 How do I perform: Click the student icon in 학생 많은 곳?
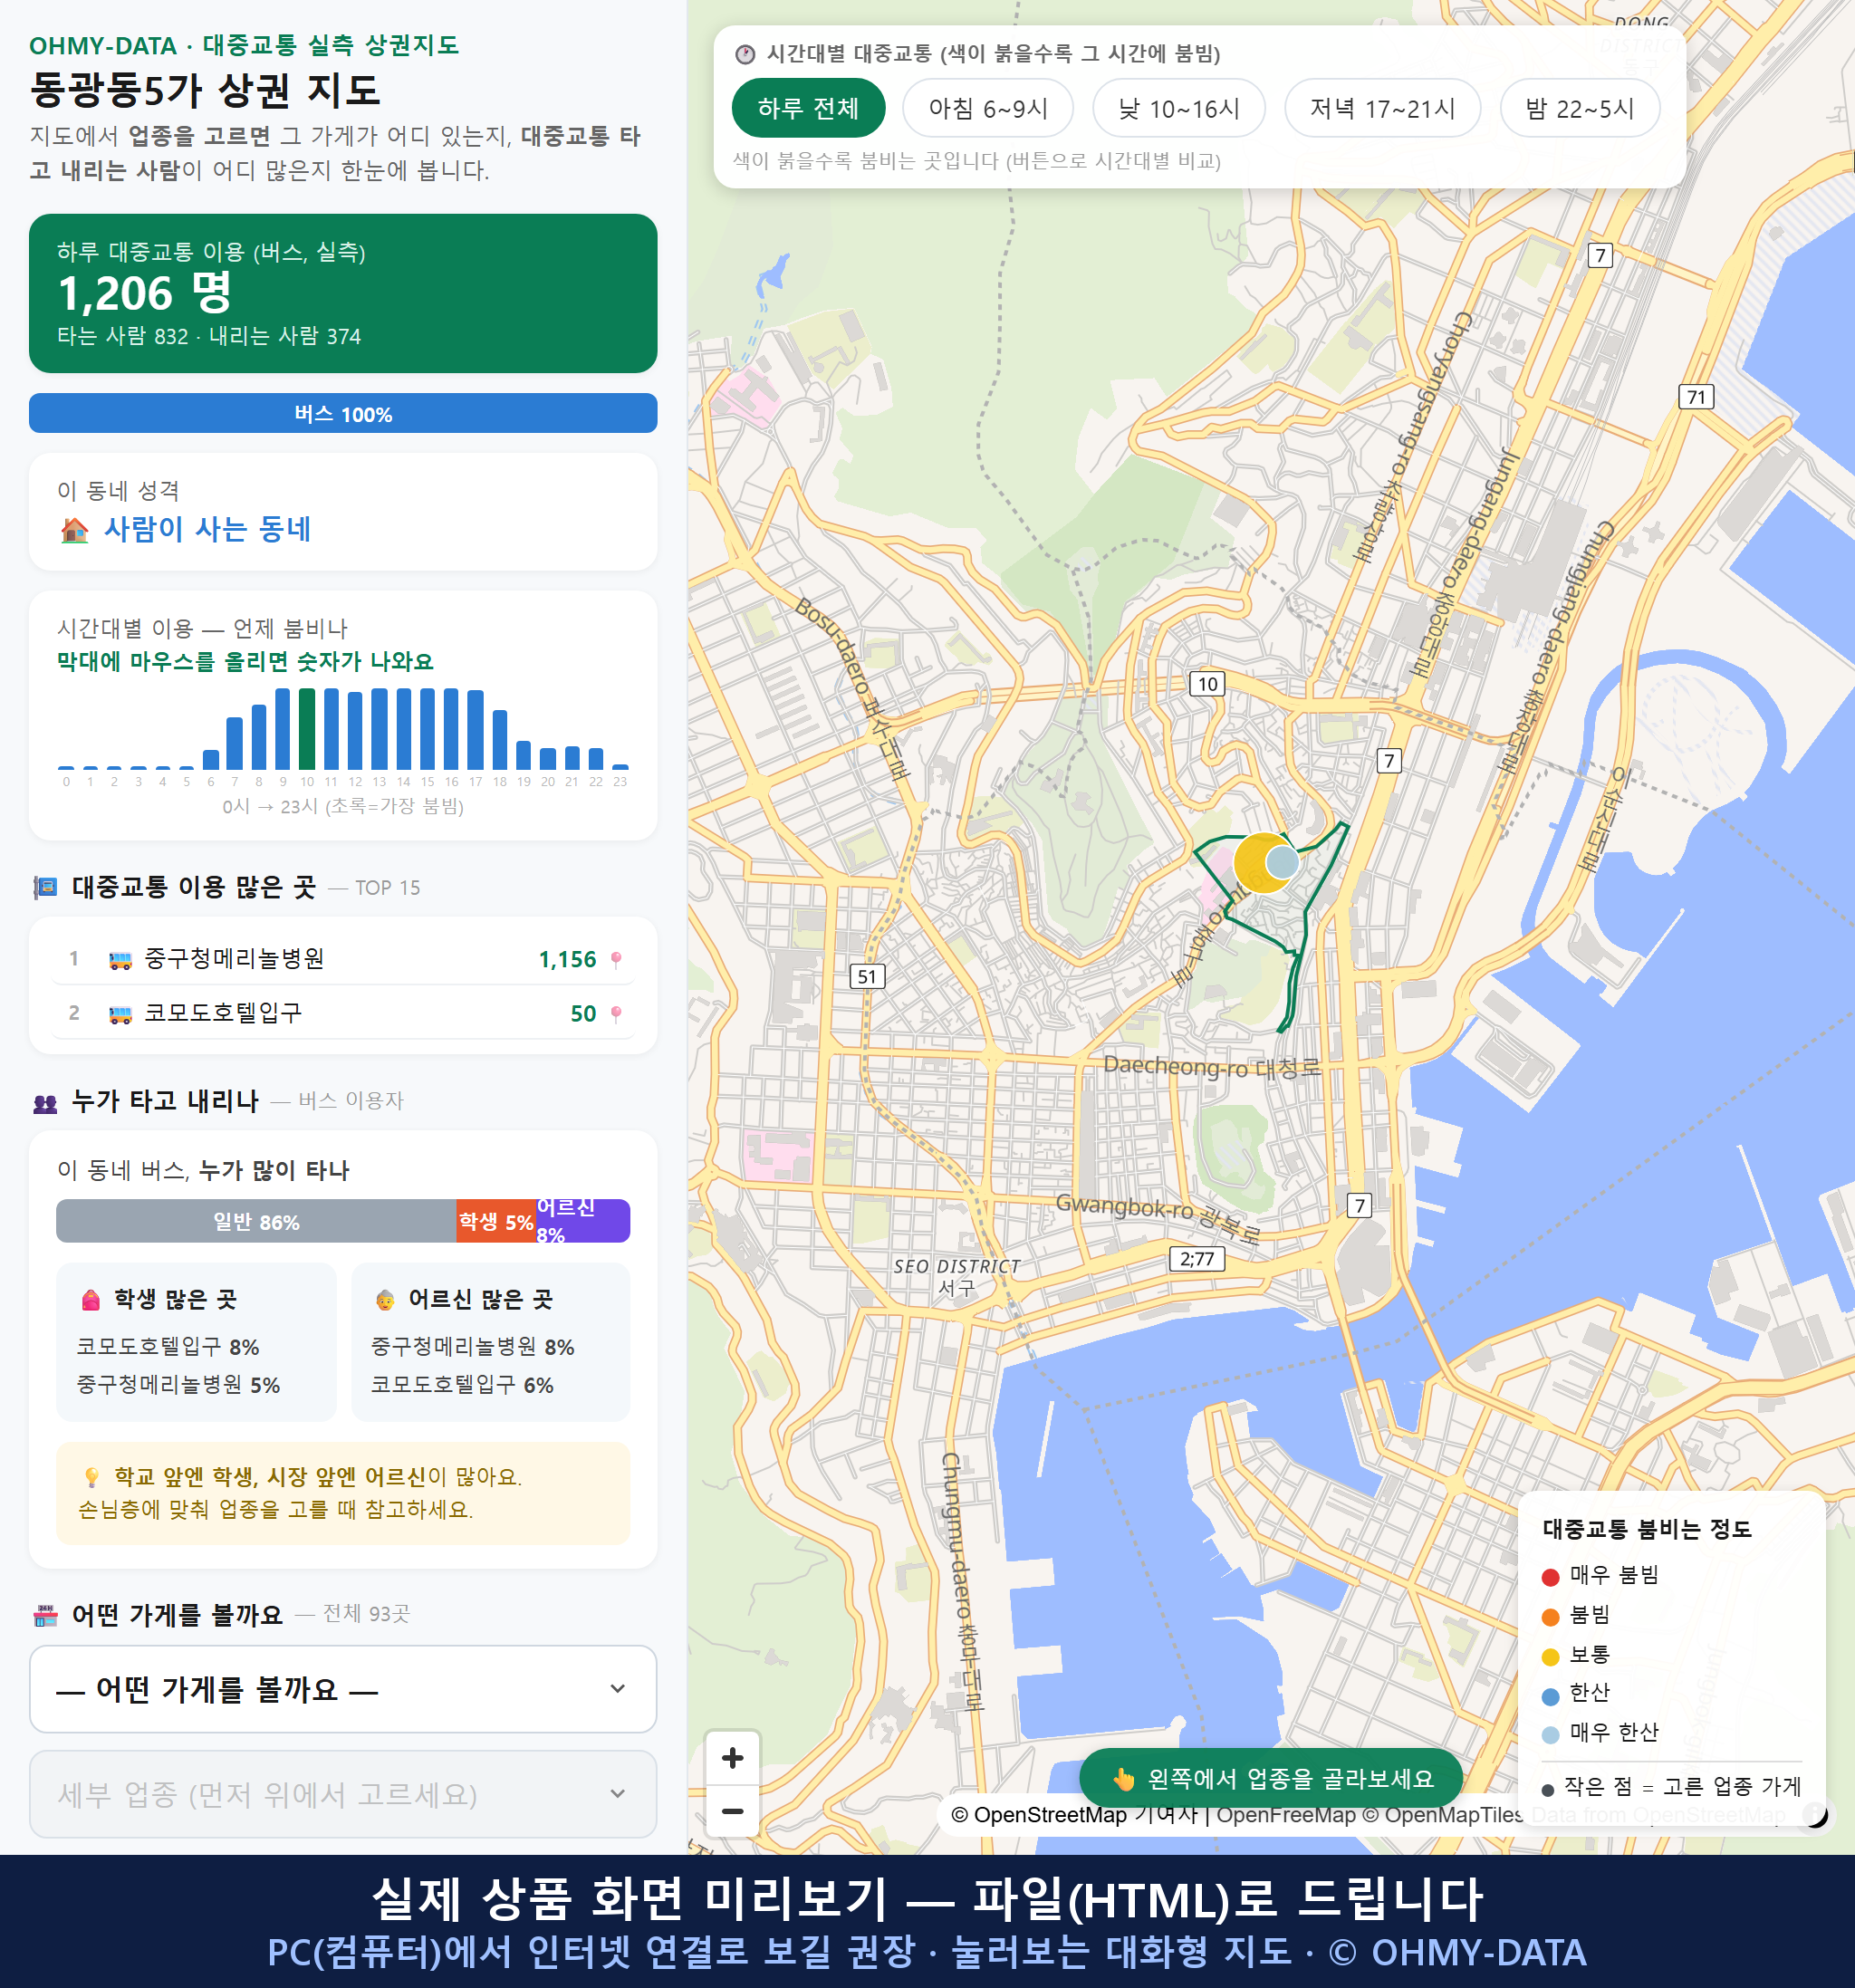(91, 1299)
